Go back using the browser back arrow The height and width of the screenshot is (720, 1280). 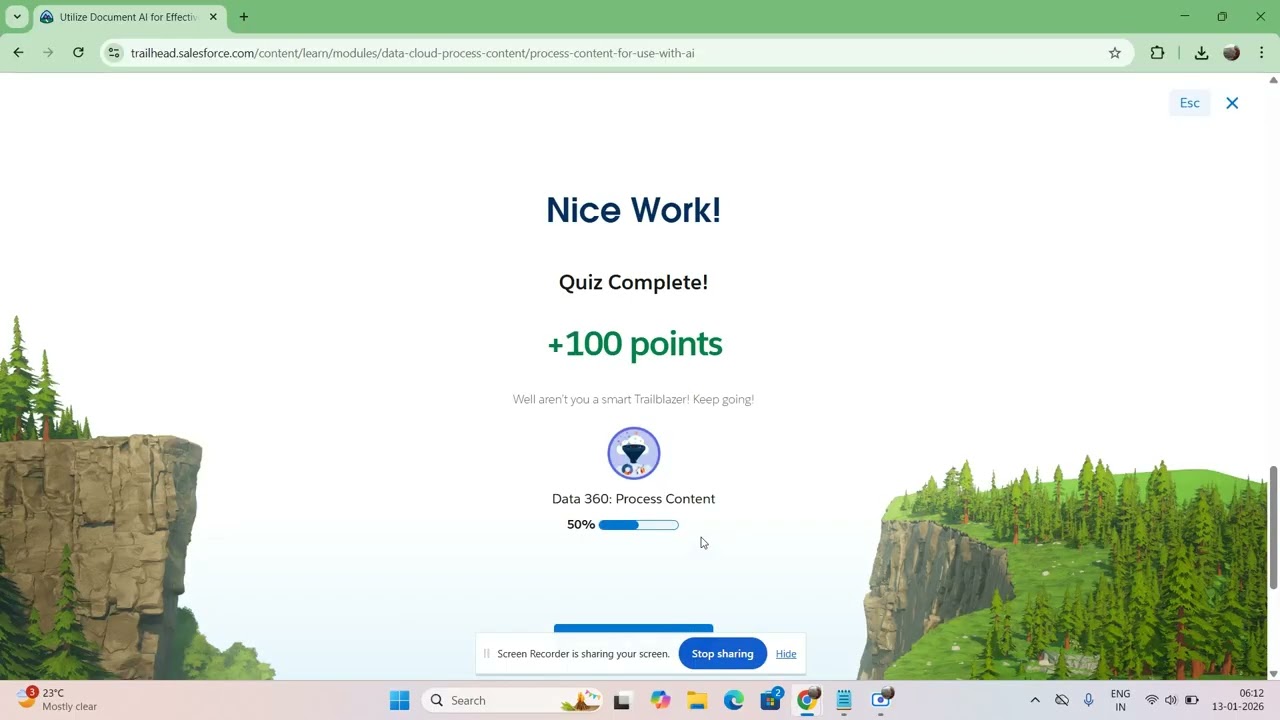(x=18, y=53)
